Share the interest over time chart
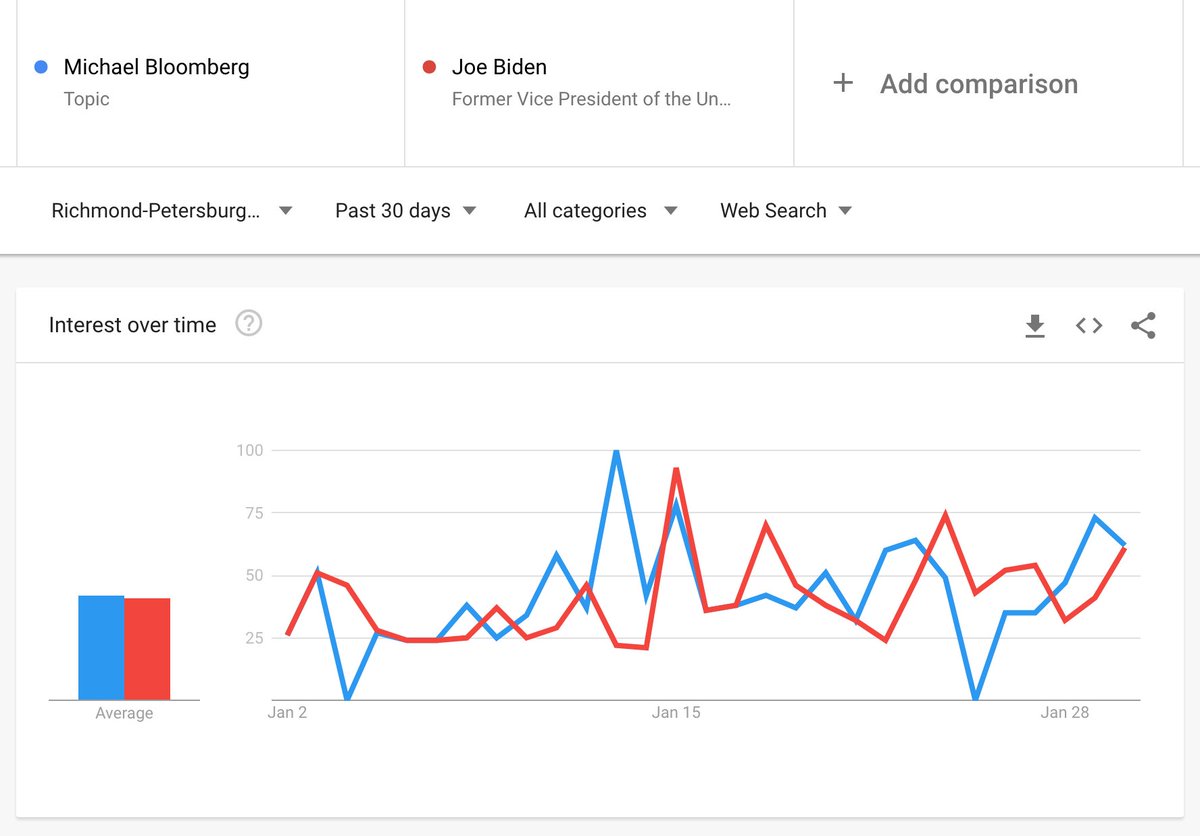The width and height of the screenshot is (1200, 836). pyautogui.click(x=1143, y=326)
